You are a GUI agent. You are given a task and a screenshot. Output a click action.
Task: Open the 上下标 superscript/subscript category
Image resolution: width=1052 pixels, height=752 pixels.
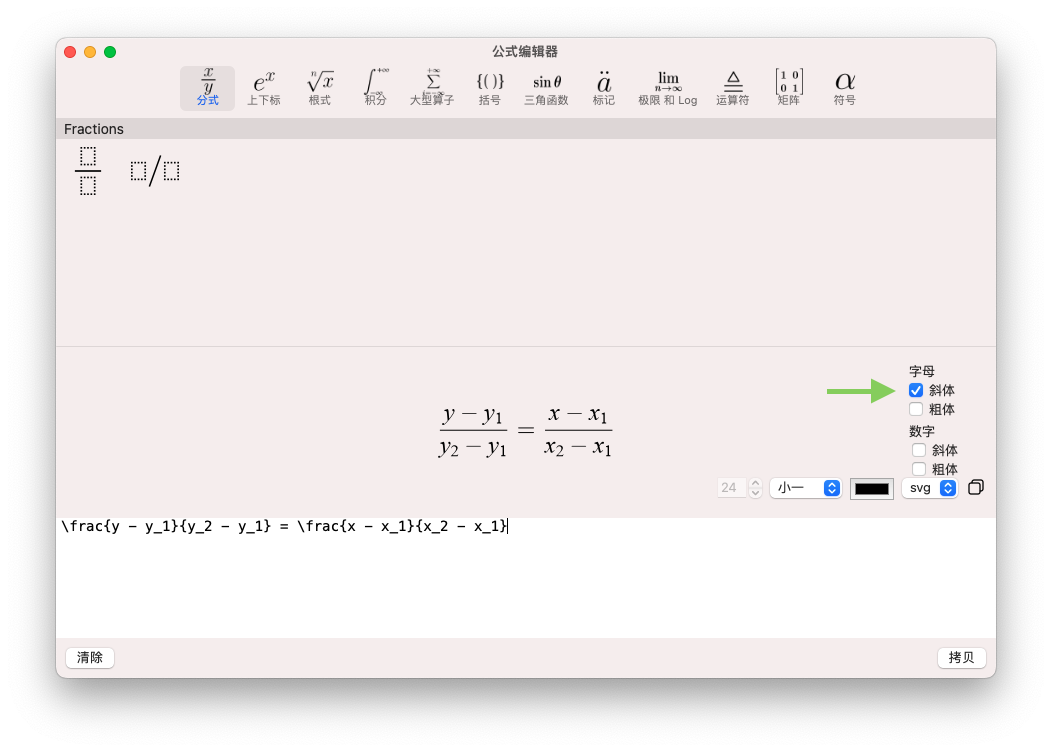[264, 88]
